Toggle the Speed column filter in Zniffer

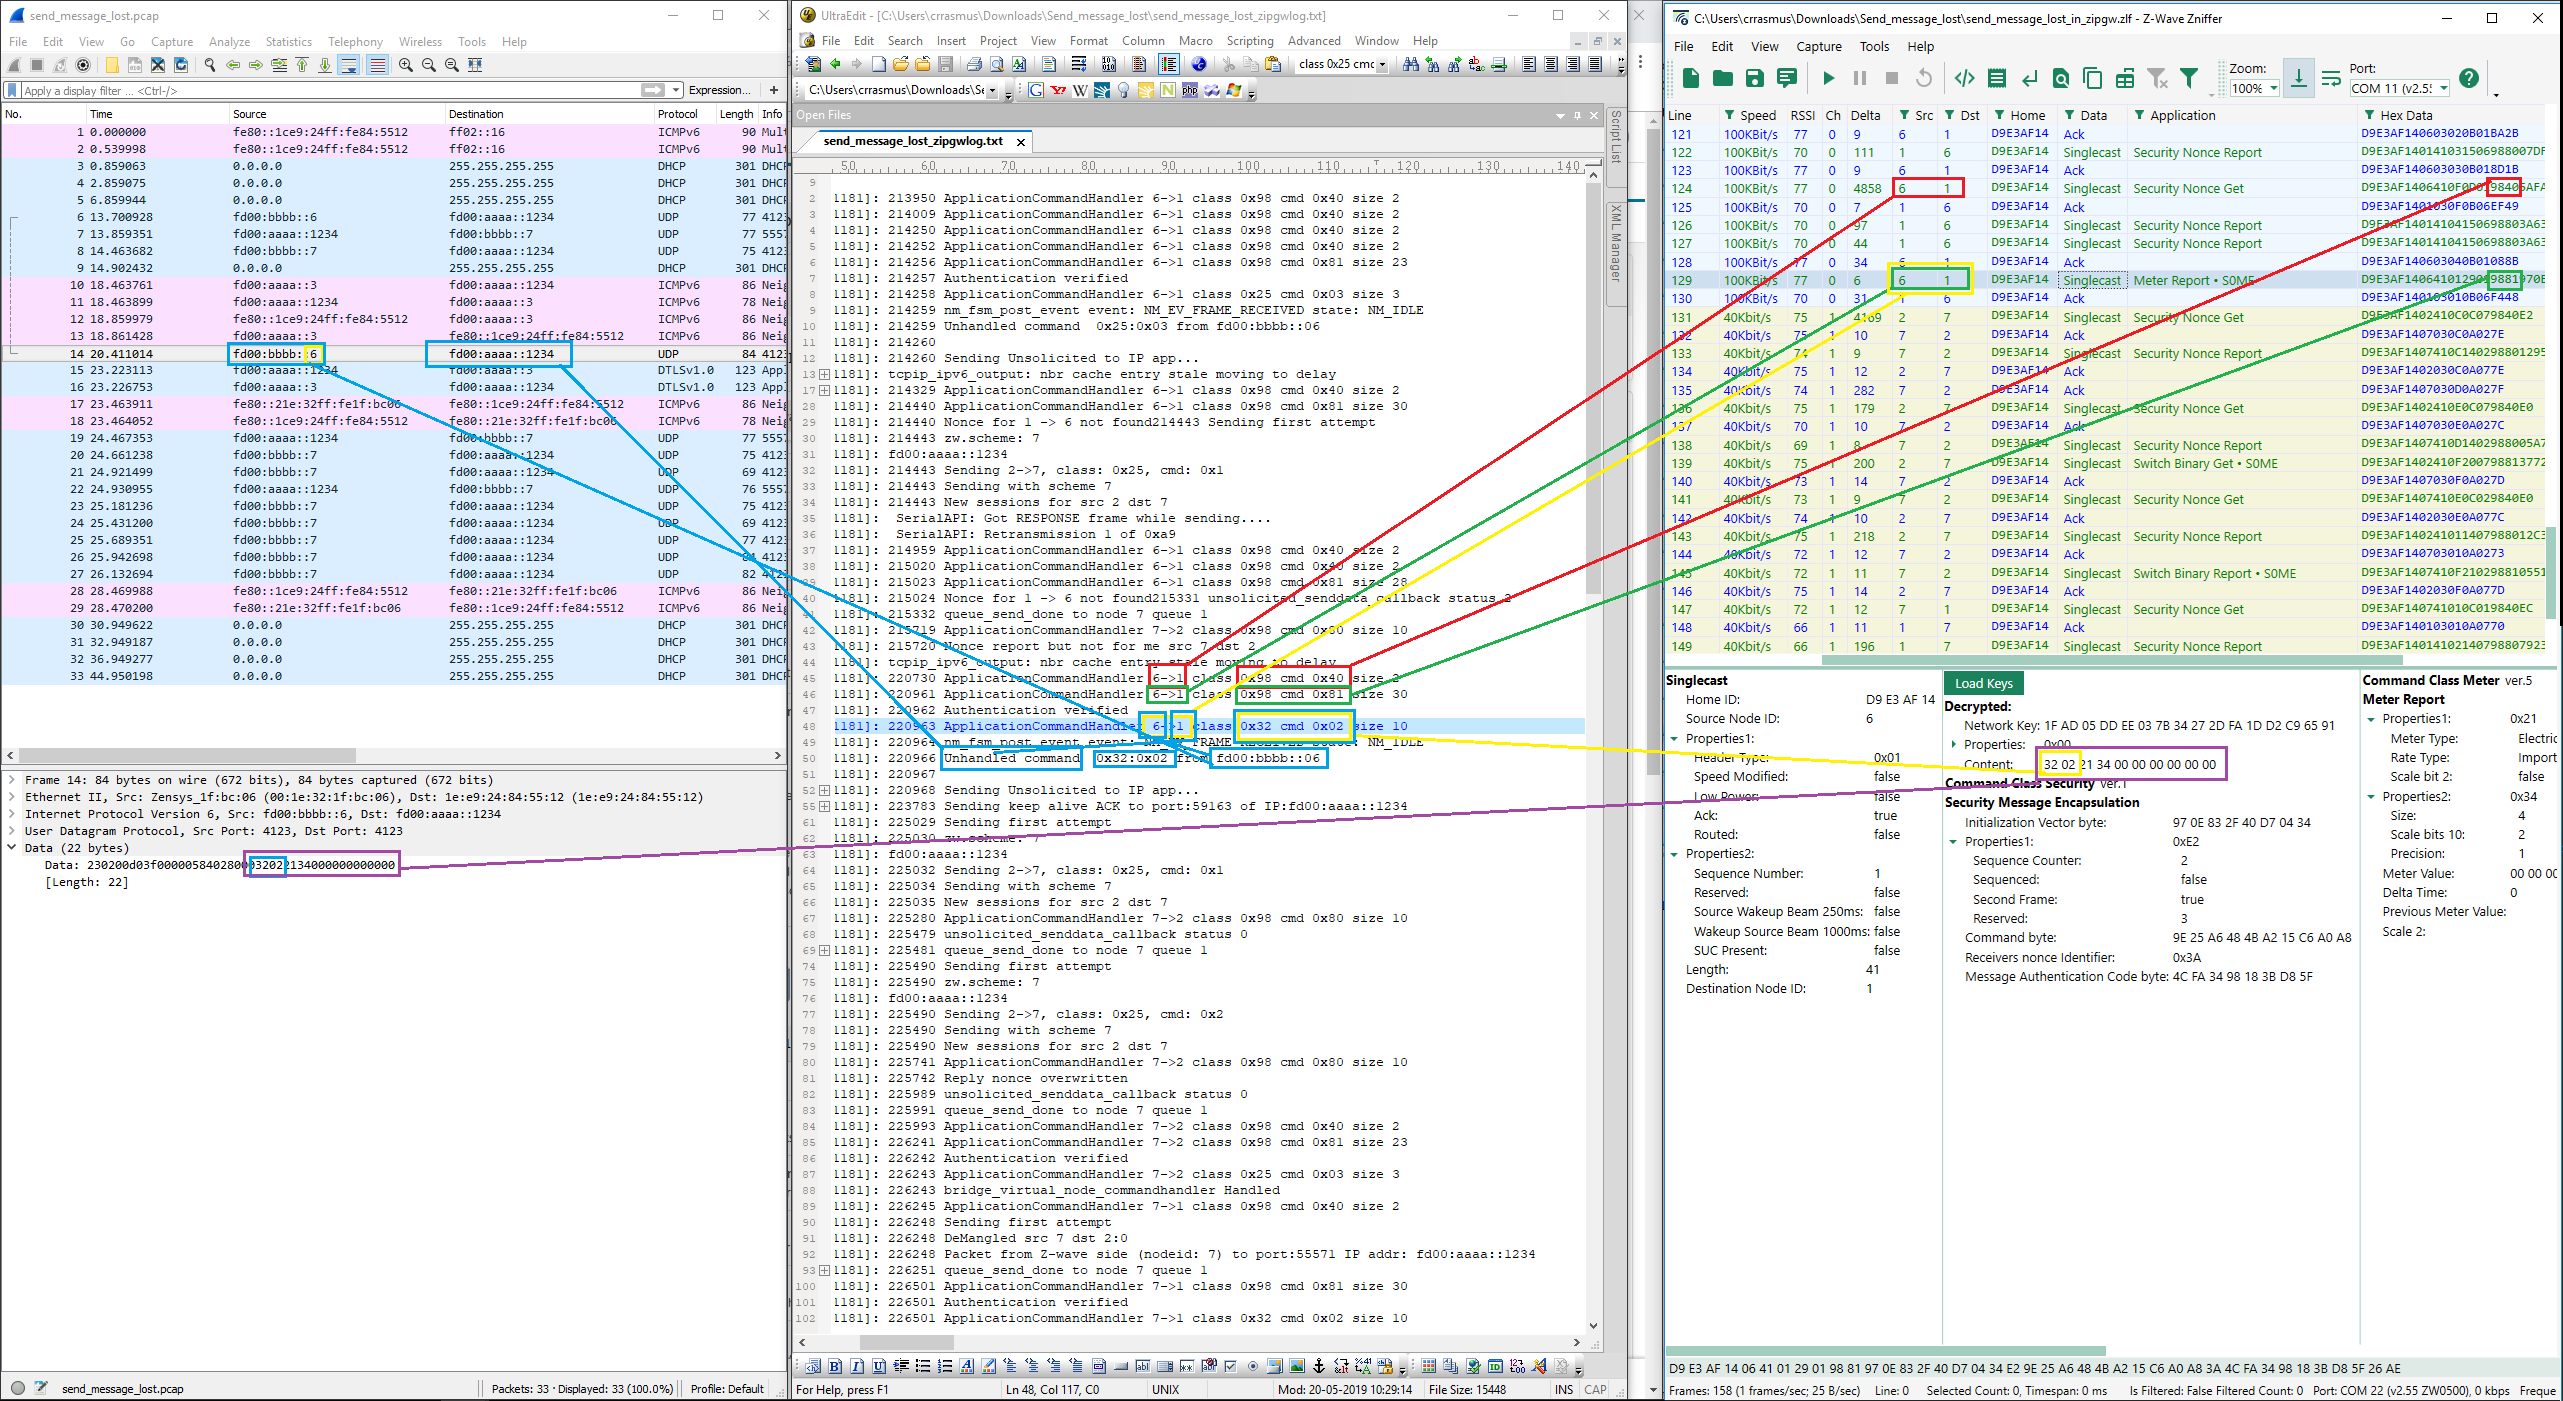pyautogui.click(x=1728, y=115)
